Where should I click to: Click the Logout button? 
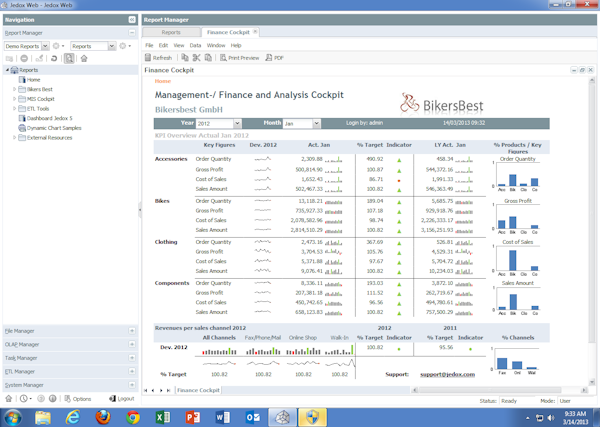121,399
